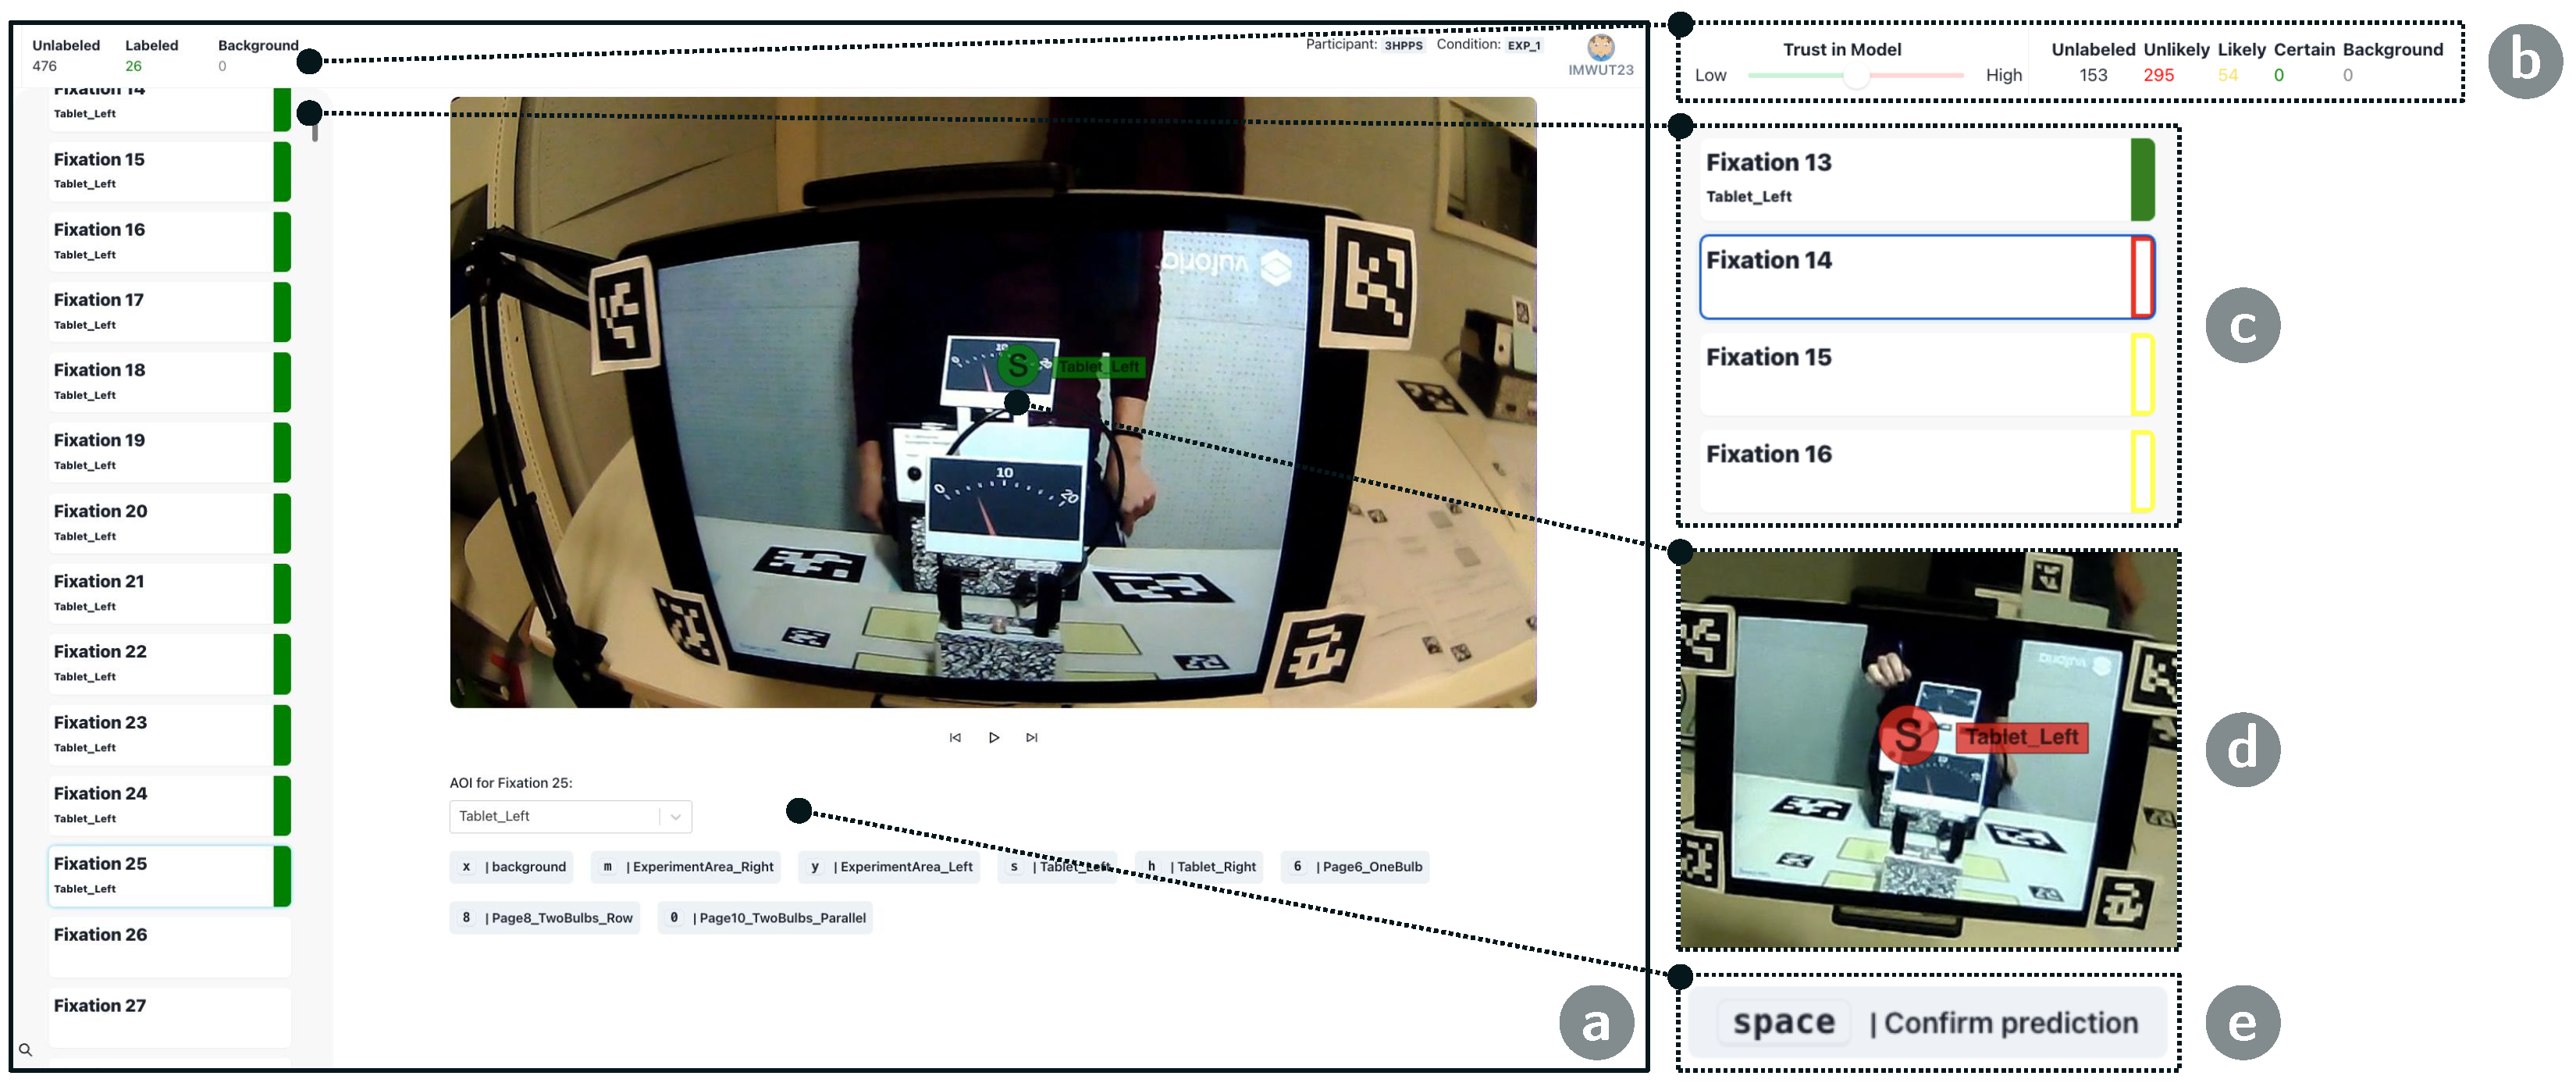Click the Confirm prediction space button
This screenshot has width=2576, height=1083.
[1927, 1022]
